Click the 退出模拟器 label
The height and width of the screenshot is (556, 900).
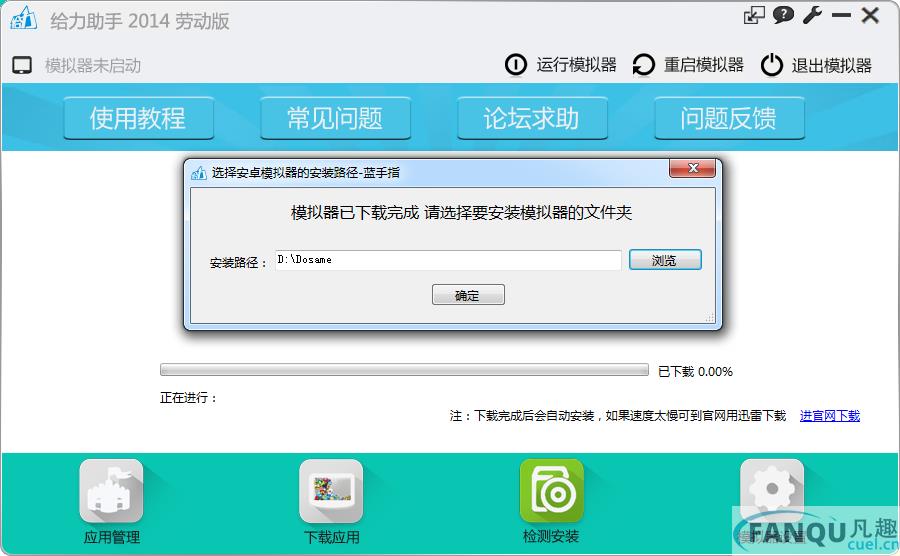click(831, 65)
